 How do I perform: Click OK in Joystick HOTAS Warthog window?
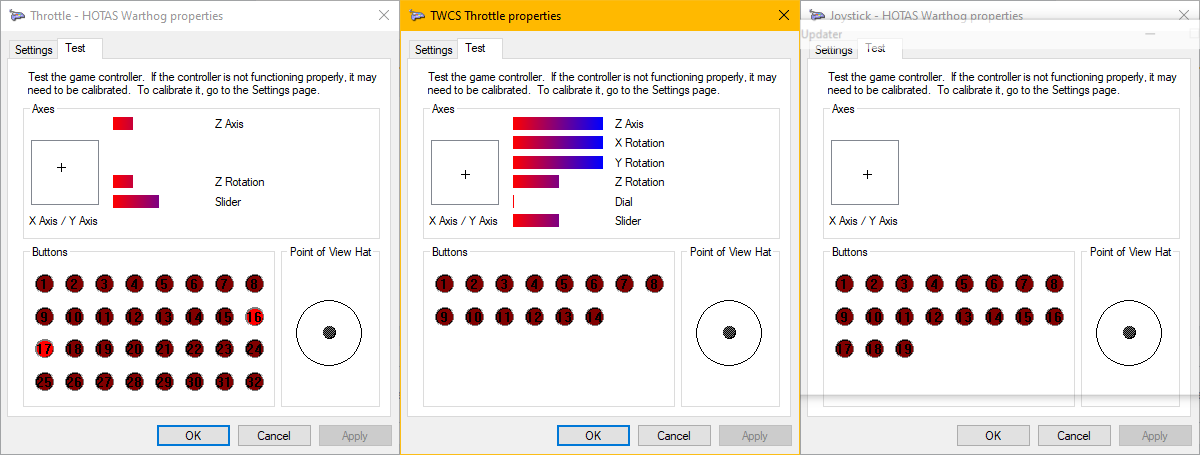pyautogui.click(x=993, y=436)
